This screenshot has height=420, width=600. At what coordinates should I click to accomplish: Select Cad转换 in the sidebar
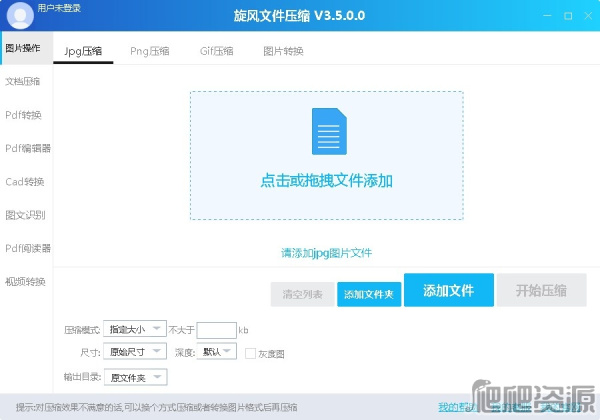tap(25, 182)
